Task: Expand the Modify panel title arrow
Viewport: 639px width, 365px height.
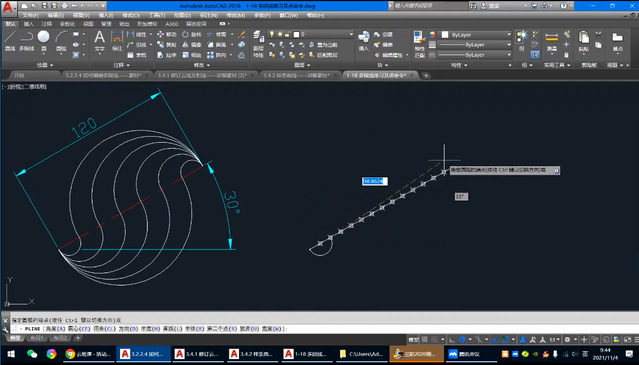Action: pos(209,65)
